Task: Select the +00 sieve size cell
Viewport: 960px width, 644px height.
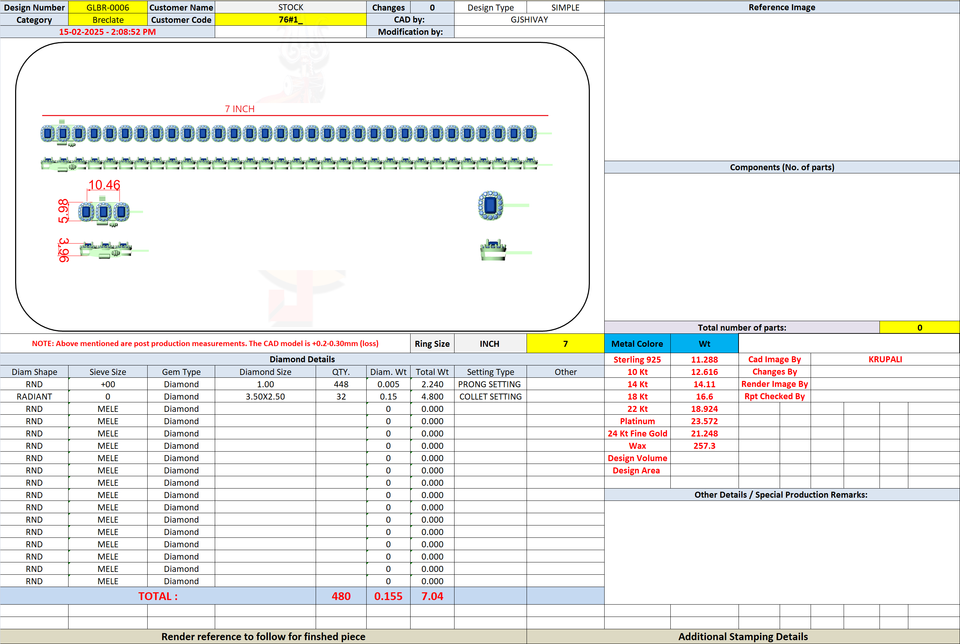Action: [x=108, y=384]
